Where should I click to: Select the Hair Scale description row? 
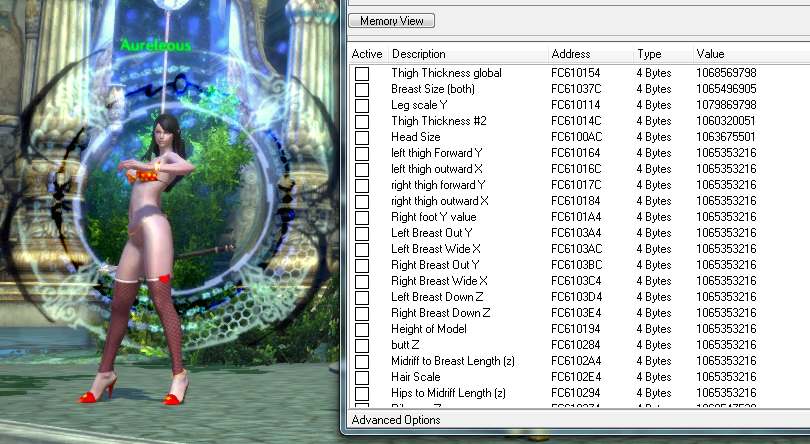(416, 377)
